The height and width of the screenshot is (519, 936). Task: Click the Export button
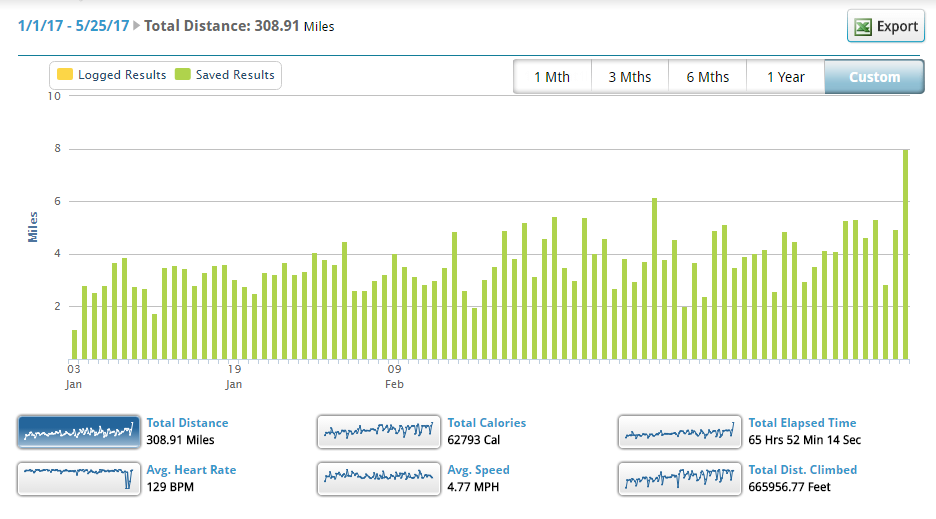click(885, 27)
